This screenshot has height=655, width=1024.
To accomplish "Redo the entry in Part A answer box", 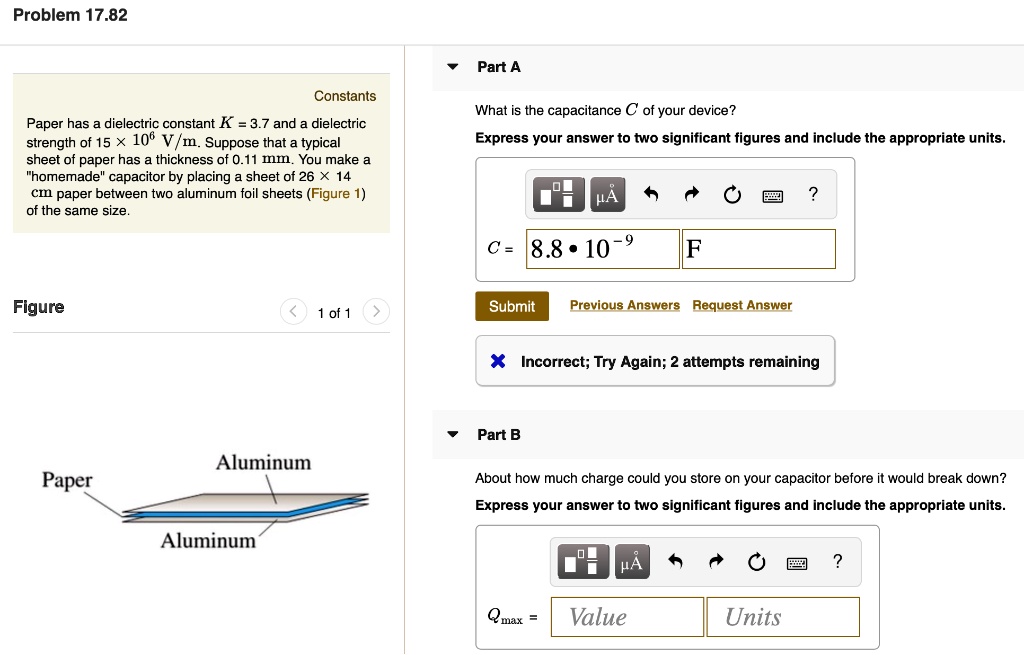I will 692,194.
